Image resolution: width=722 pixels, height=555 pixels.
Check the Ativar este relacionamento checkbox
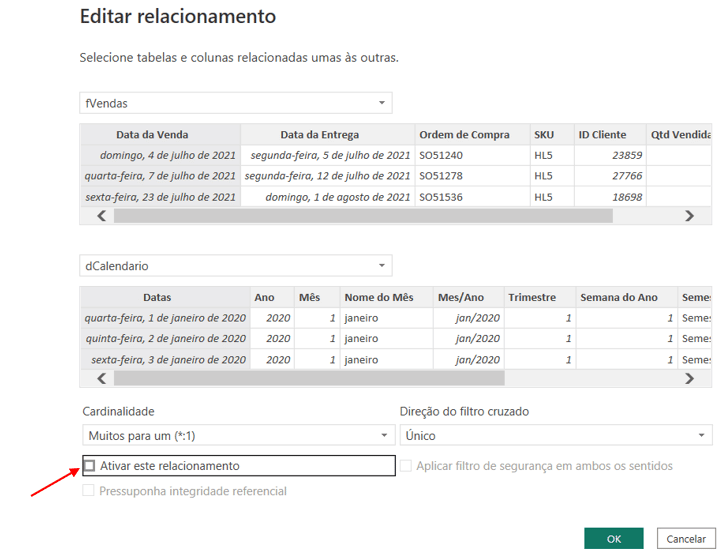(x=90, y=466)
